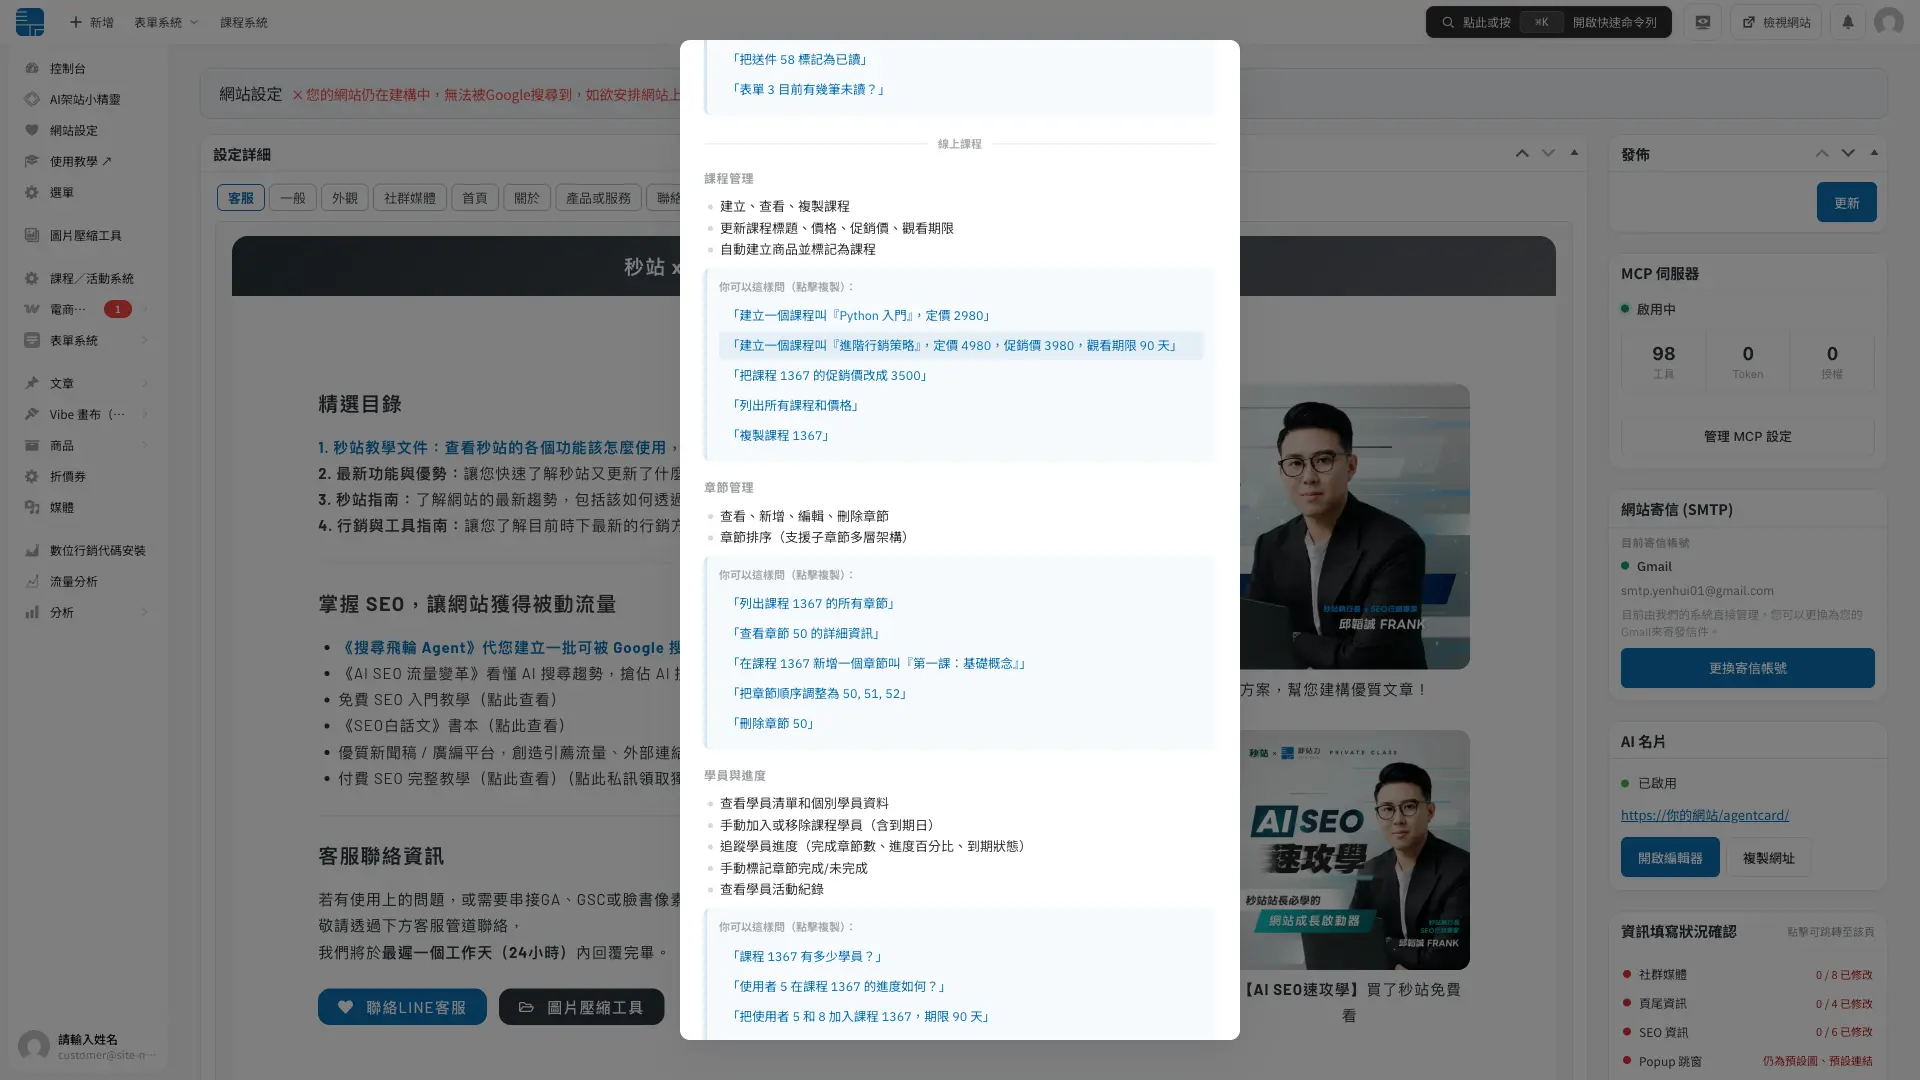Open 文章 pin icon in sidebar
Viewport: 1920px width, 1080px height.
click(32, 383)
